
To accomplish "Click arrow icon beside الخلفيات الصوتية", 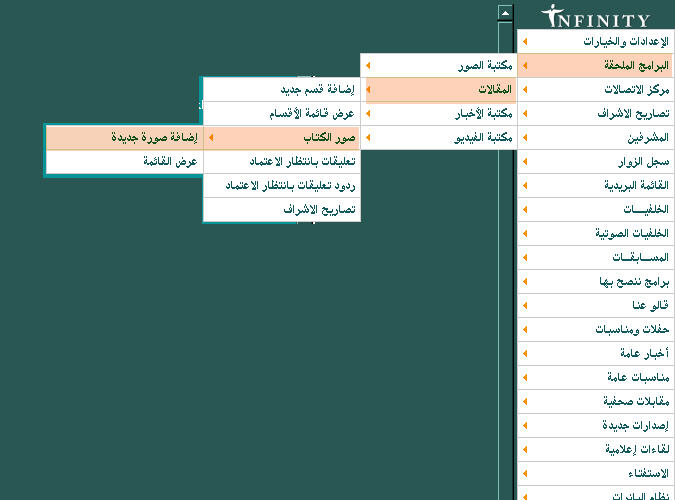I will click(x=526, y=234).
